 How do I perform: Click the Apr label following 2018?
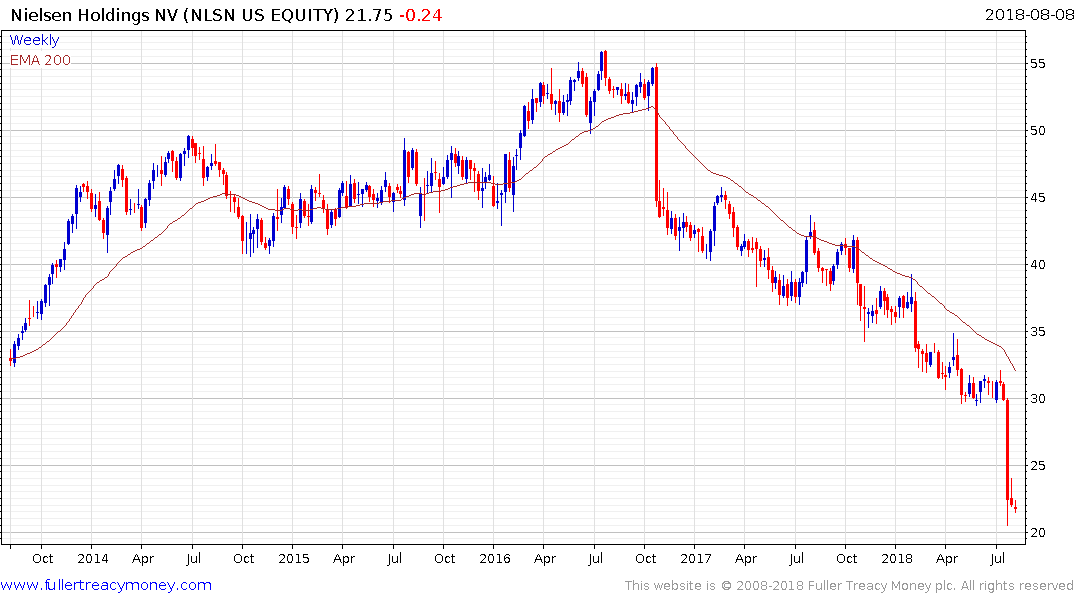tap(947, 559)
